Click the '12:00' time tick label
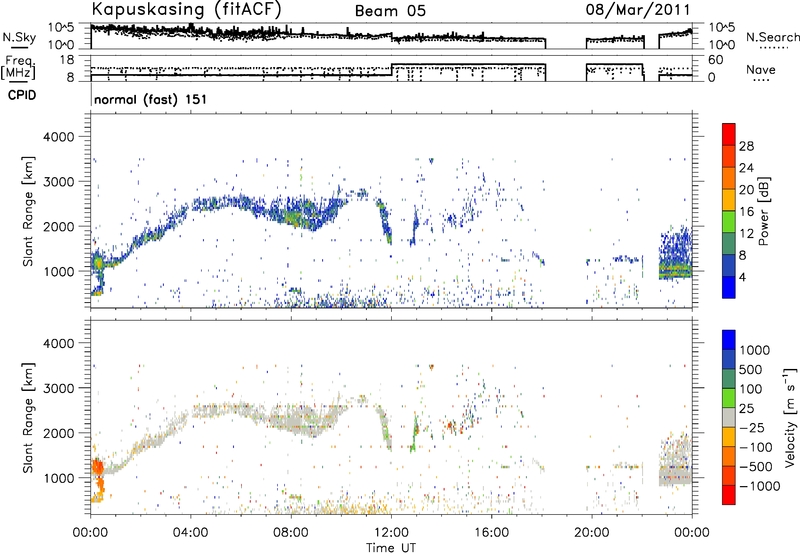The image size is (800, 554). [x=391, y=533]
